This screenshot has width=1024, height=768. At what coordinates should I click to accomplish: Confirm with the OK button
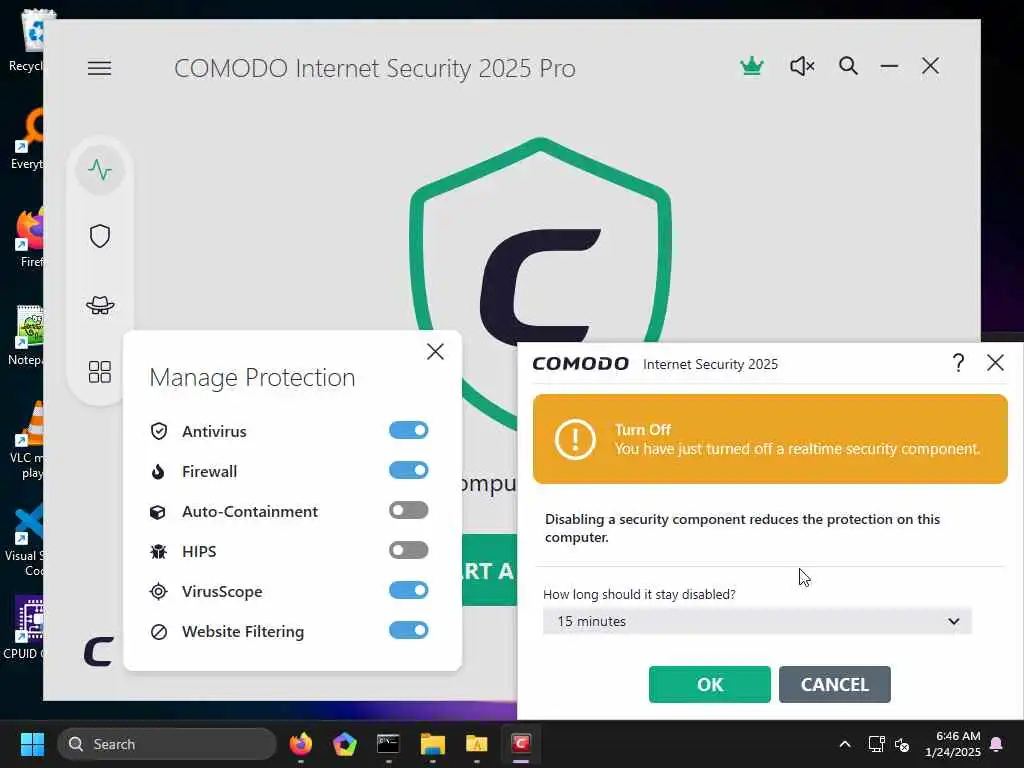click(709, 684)
